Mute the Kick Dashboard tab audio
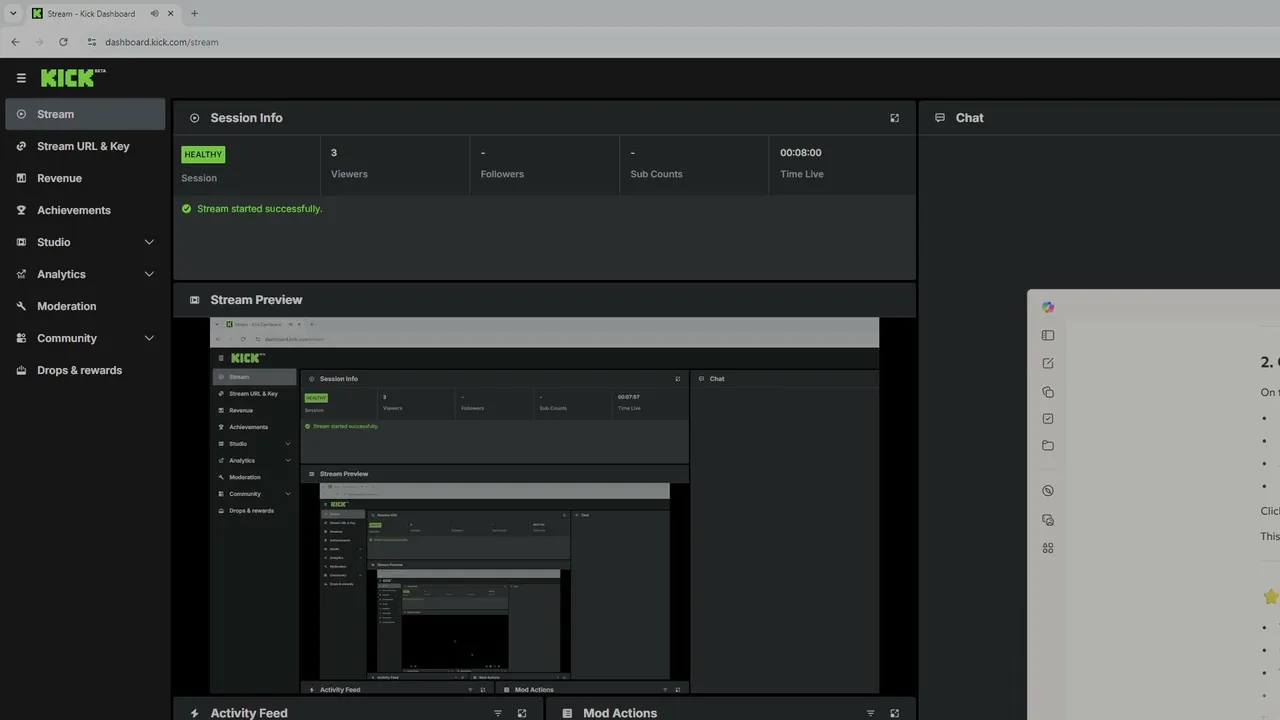The height and width of the screenshot is (720, 1280). pos(155,14)
